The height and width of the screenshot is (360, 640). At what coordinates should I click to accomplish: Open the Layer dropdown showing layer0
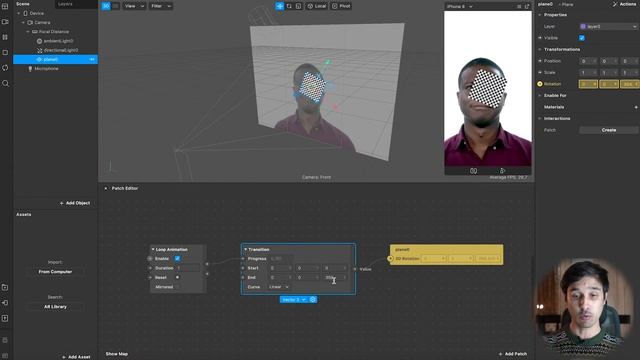coord(609,27)
